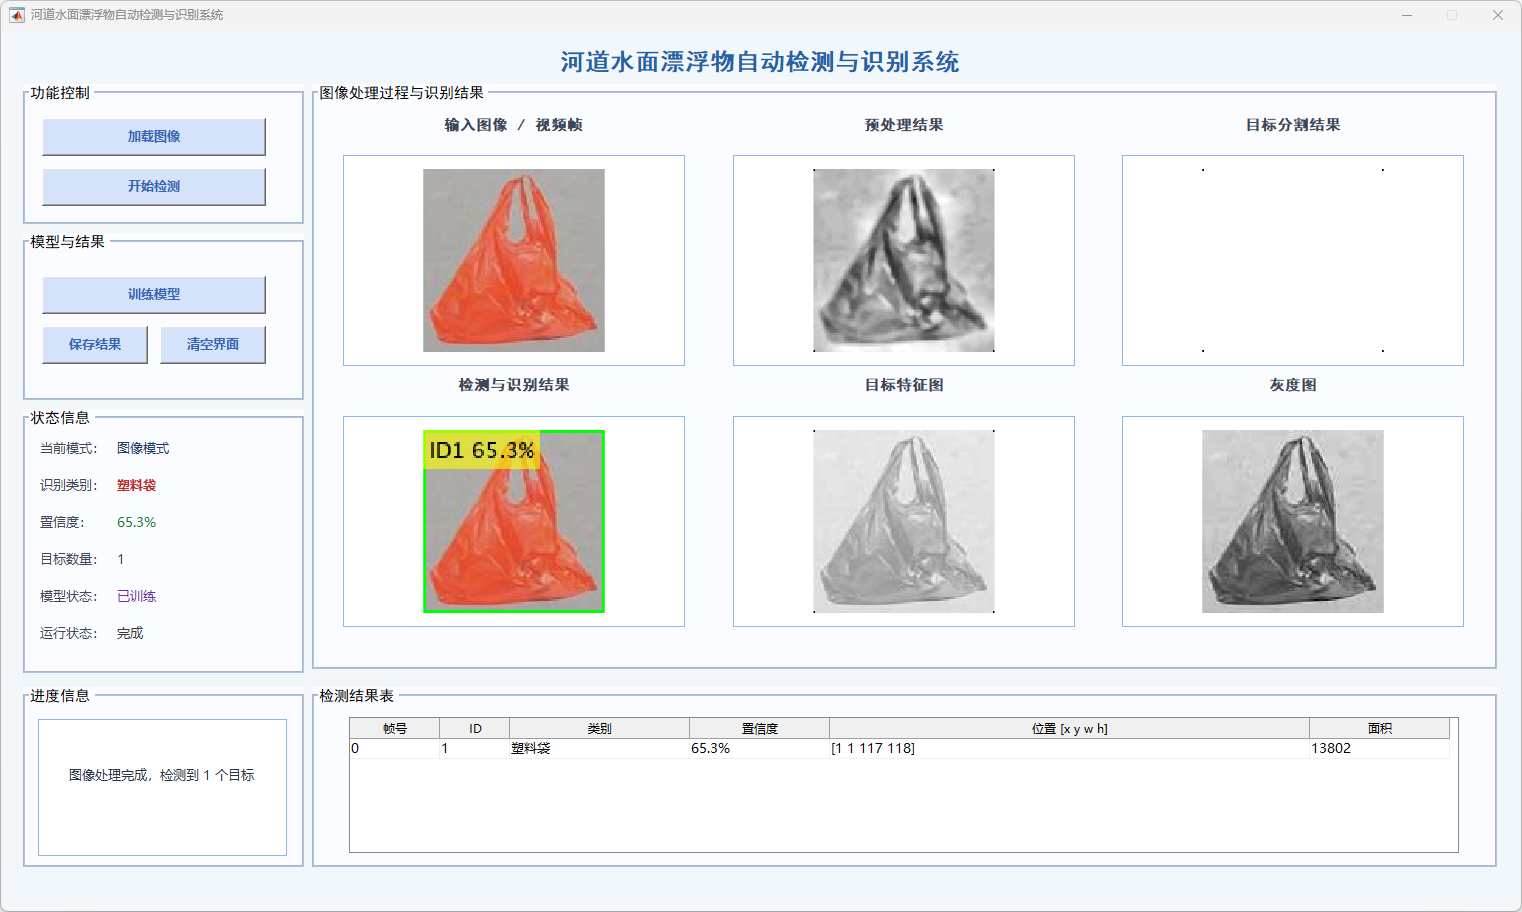Click the MATLAB app icon in title bar
The image size is (1522, 912).
[17, 15]
